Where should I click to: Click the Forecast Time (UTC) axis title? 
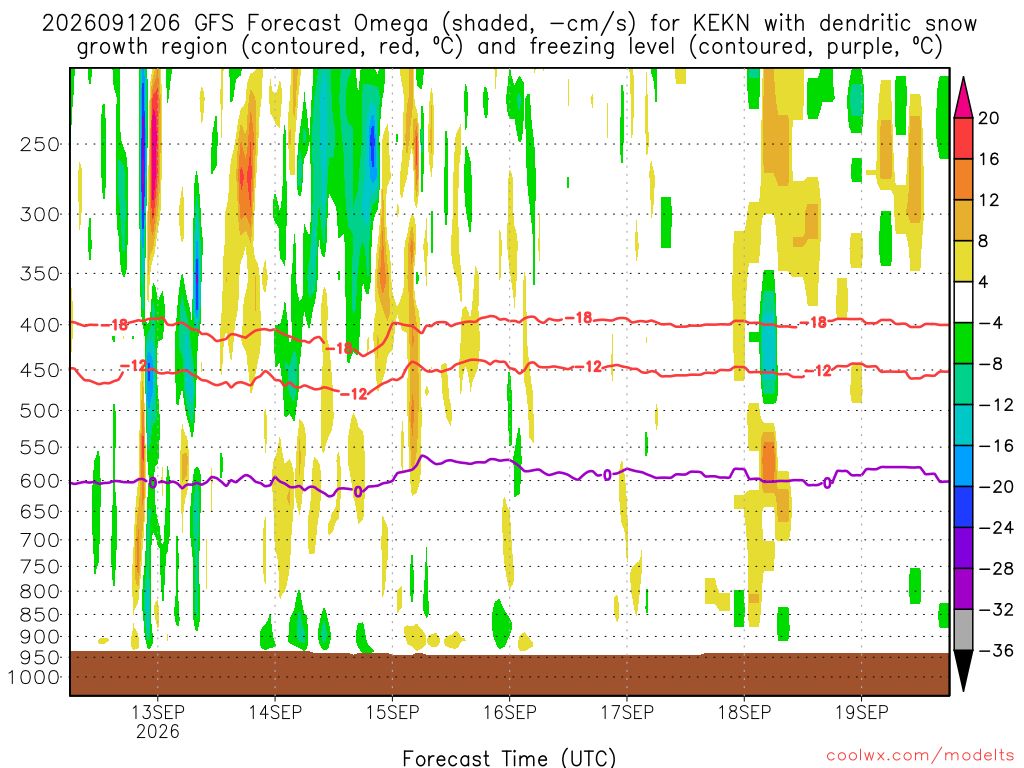tap(509, 758)
